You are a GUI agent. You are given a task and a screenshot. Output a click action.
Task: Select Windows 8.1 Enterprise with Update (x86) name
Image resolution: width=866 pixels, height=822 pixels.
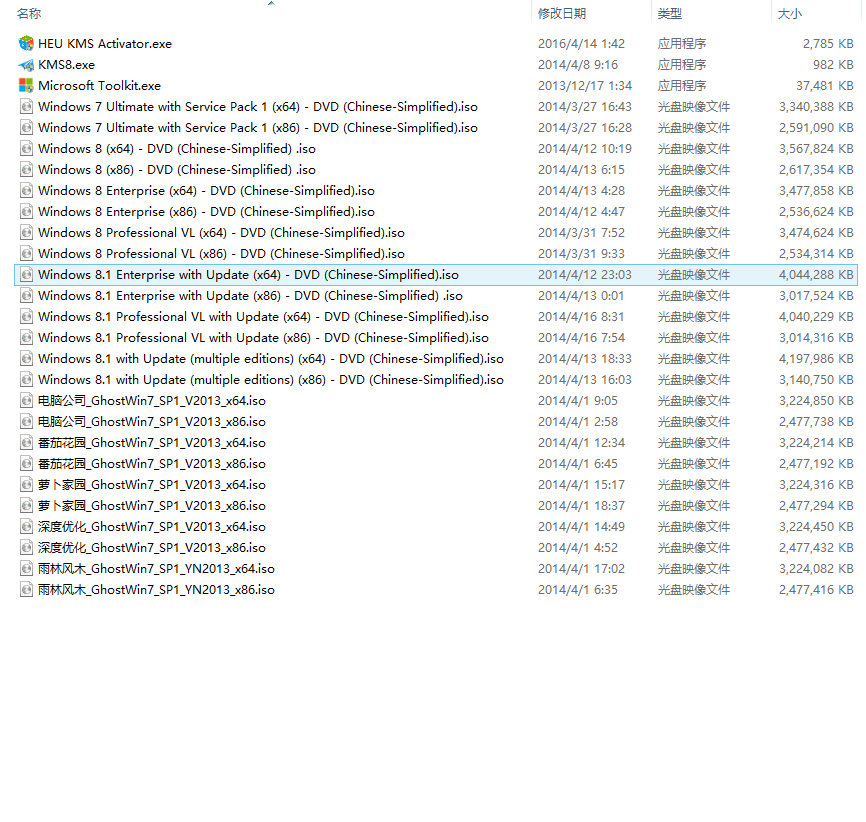[x=250, y=296]
